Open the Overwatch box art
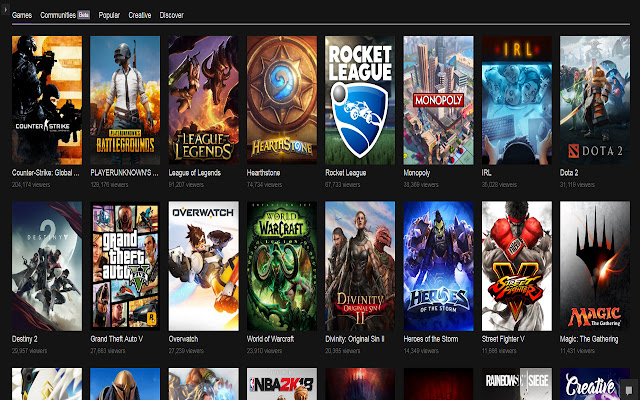Screen dimensions: 640x400 (x=204, y=266)
